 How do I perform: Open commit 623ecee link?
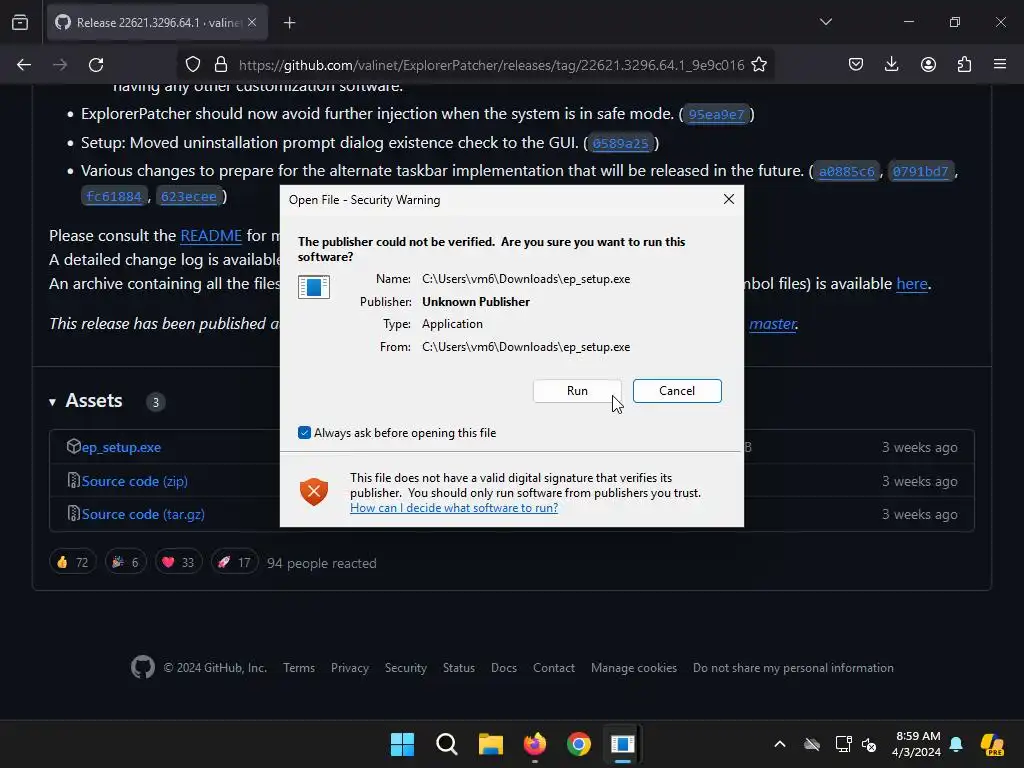click(188, 197)
